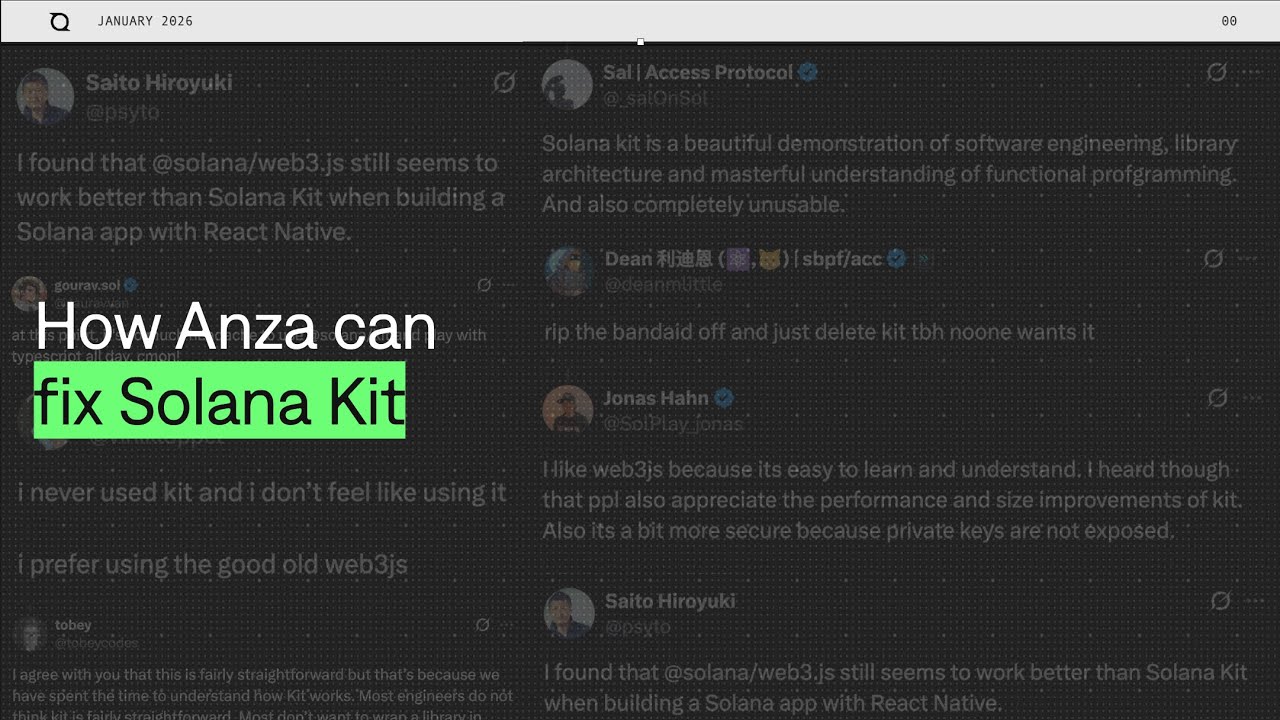Open Saito Hiroyuki's avatar in the top-left tweet
This screenshot has height=720, width=1280.
[45, 97]
